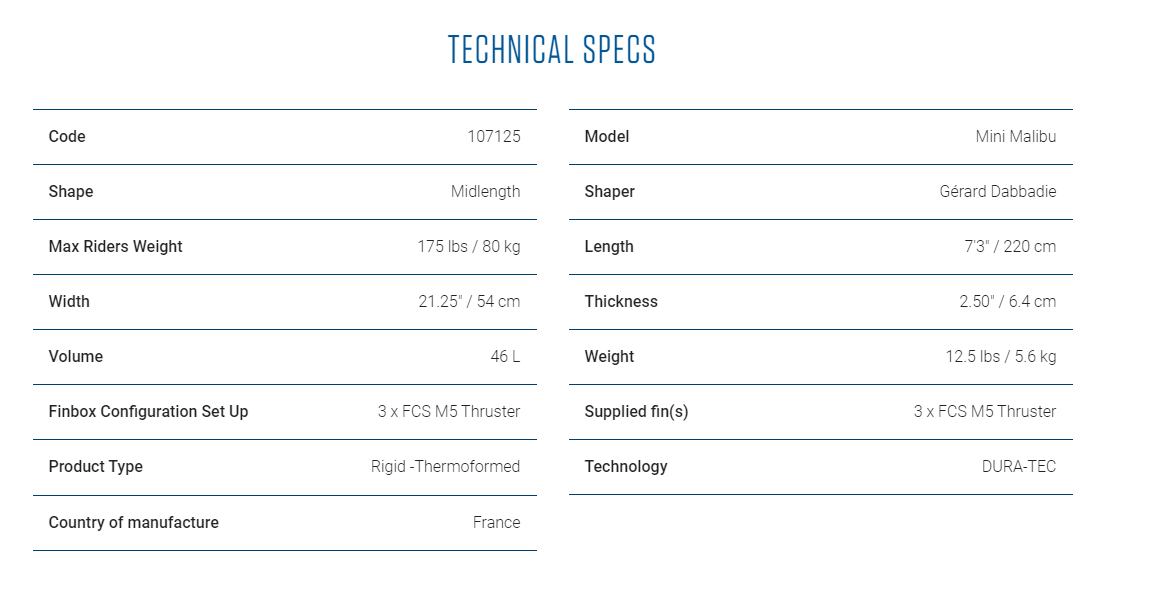Screen dimensions: 1162x604
Task: Select the 46 L volume value
Action: [505, 356]
